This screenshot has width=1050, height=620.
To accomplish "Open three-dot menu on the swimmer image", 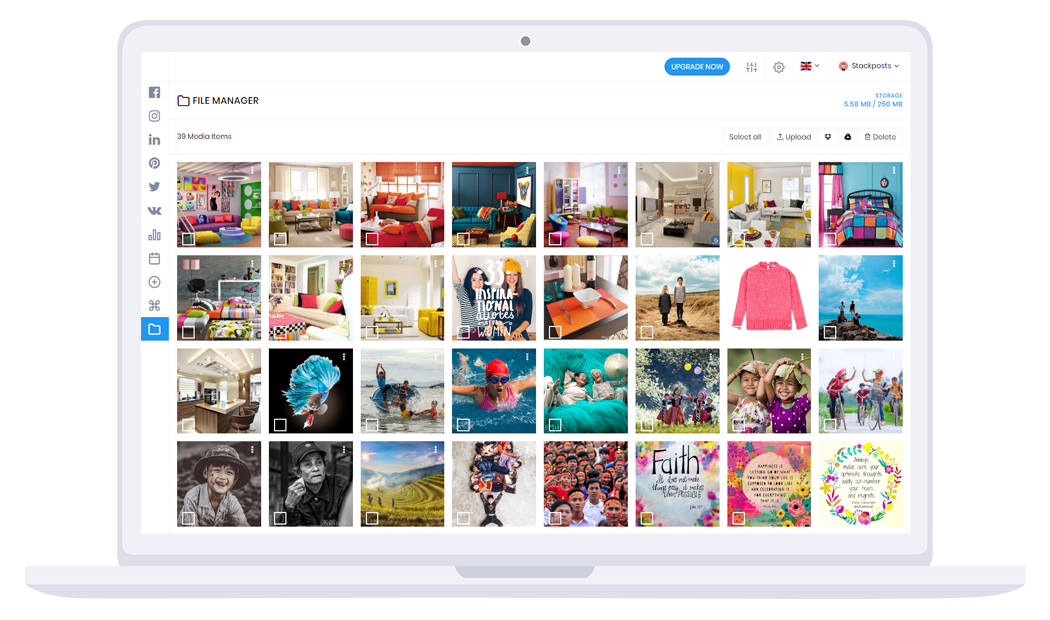I will 527,357.
